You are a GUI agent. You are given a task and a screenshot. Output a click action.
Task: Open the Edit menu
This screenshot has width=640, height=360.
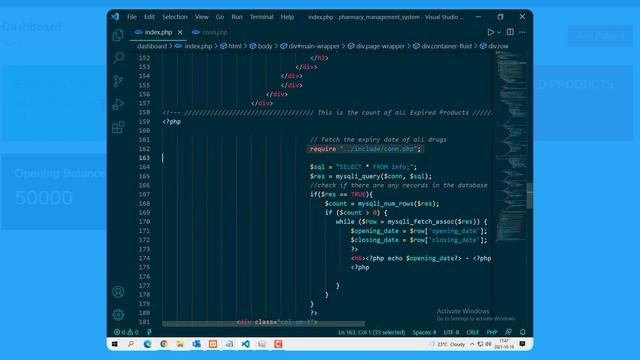[149, 17]
